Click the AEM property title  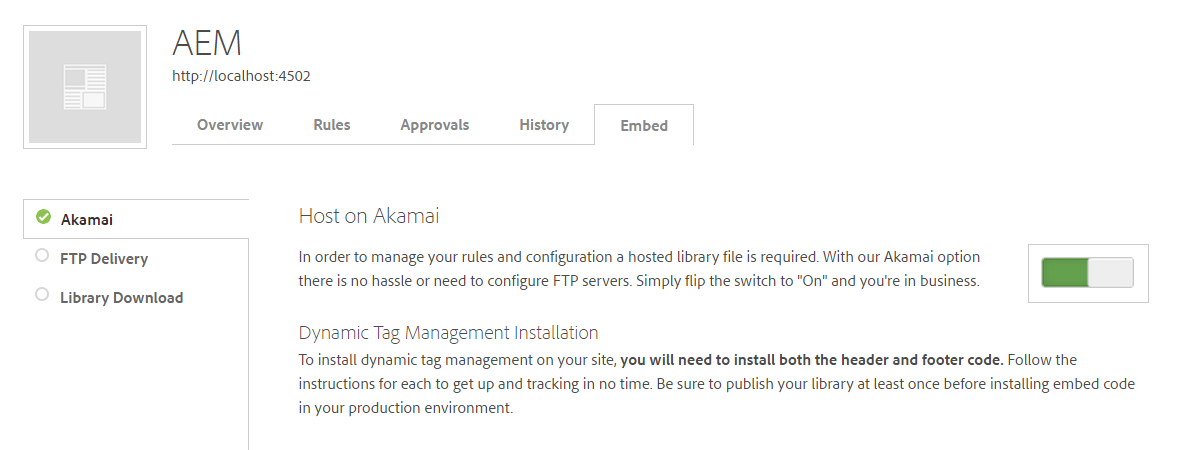207,43
